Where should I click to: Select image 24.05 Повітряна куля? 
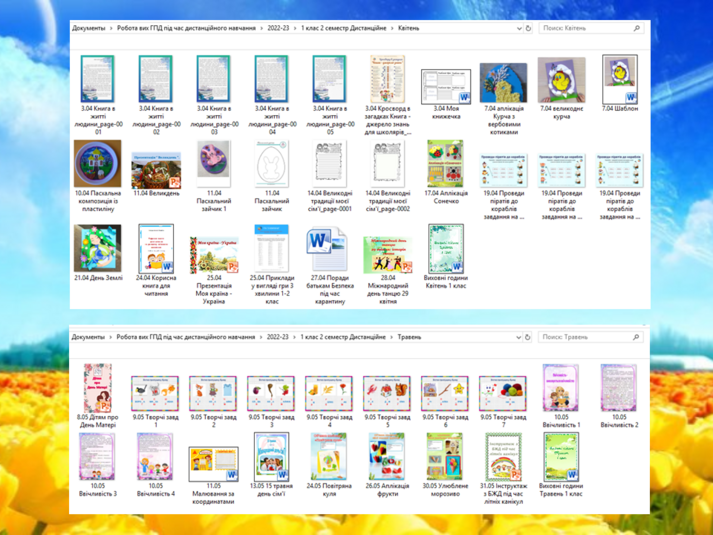(329, 465)
